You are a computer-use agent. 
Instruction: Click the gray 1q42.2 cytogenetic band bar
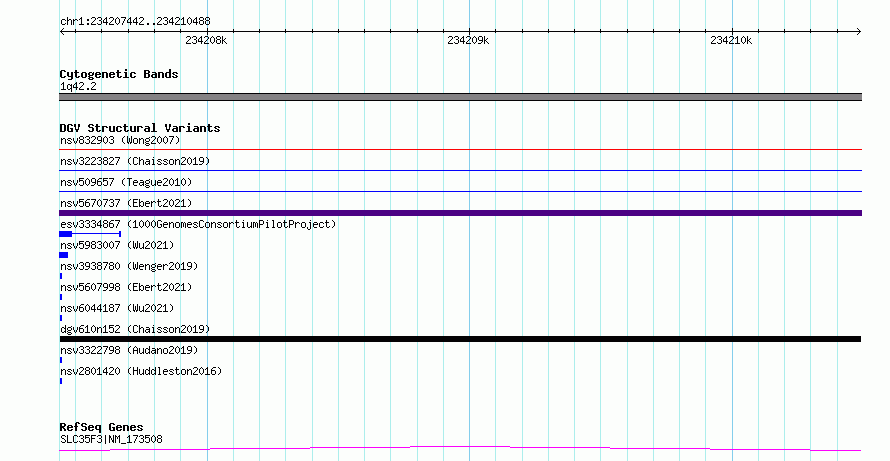point(460,97)
